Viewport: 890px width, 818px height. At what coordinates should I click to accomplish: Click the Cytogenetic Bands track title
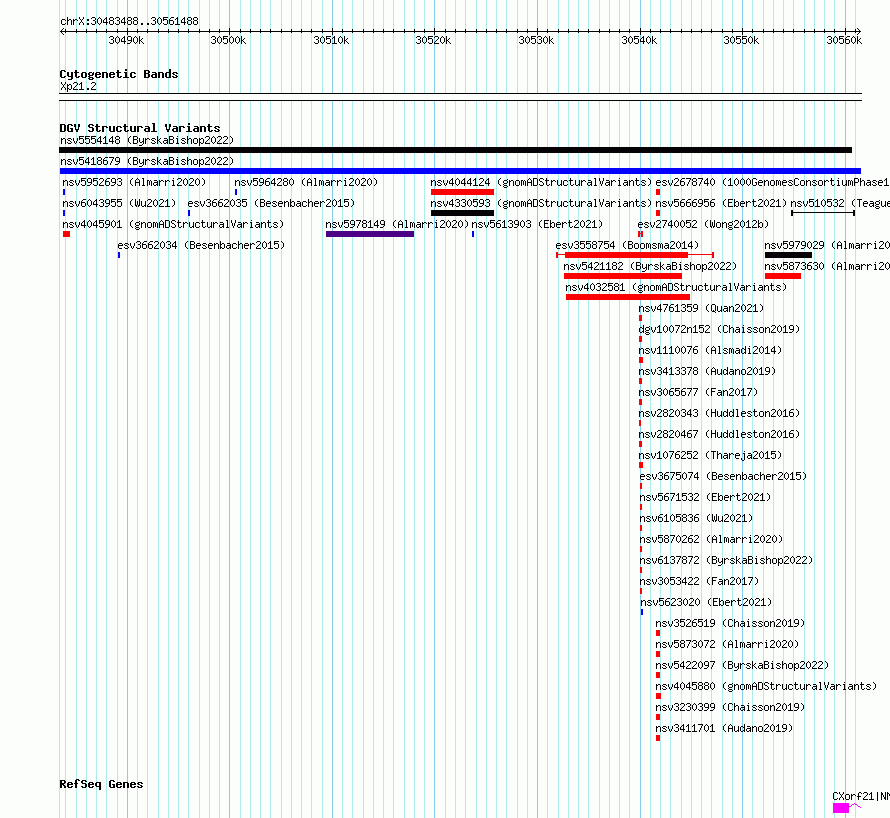[x=119, y=74]
